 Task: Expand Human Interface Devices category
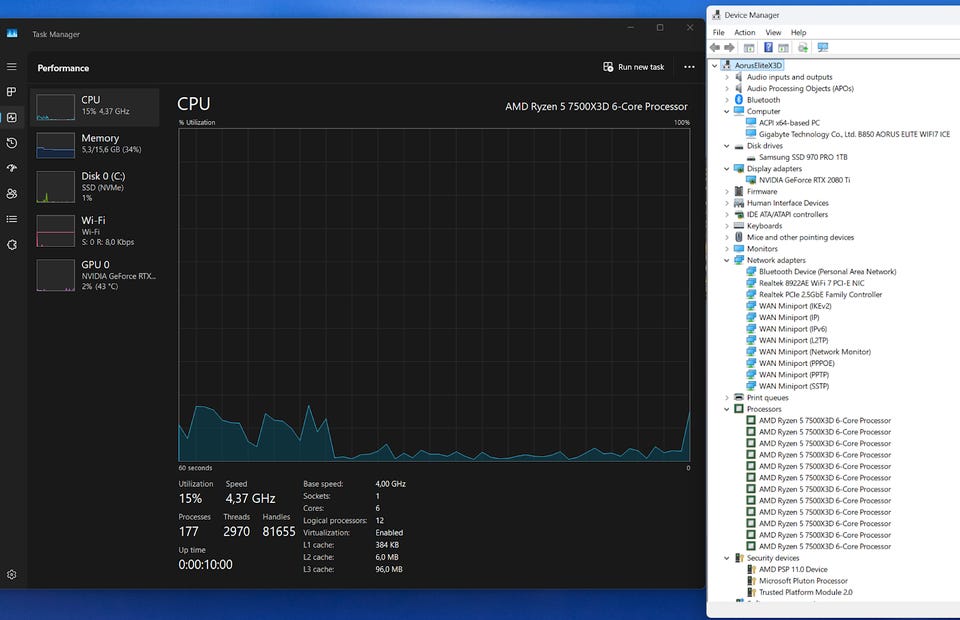[x=727, y=203]
